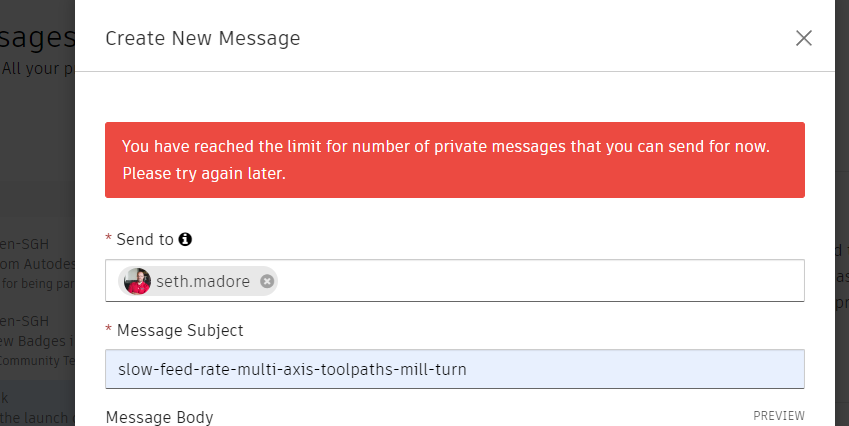Click seth.madore's avatar picture in the chip
Screen dimensions: 849x426
point(138,282)
